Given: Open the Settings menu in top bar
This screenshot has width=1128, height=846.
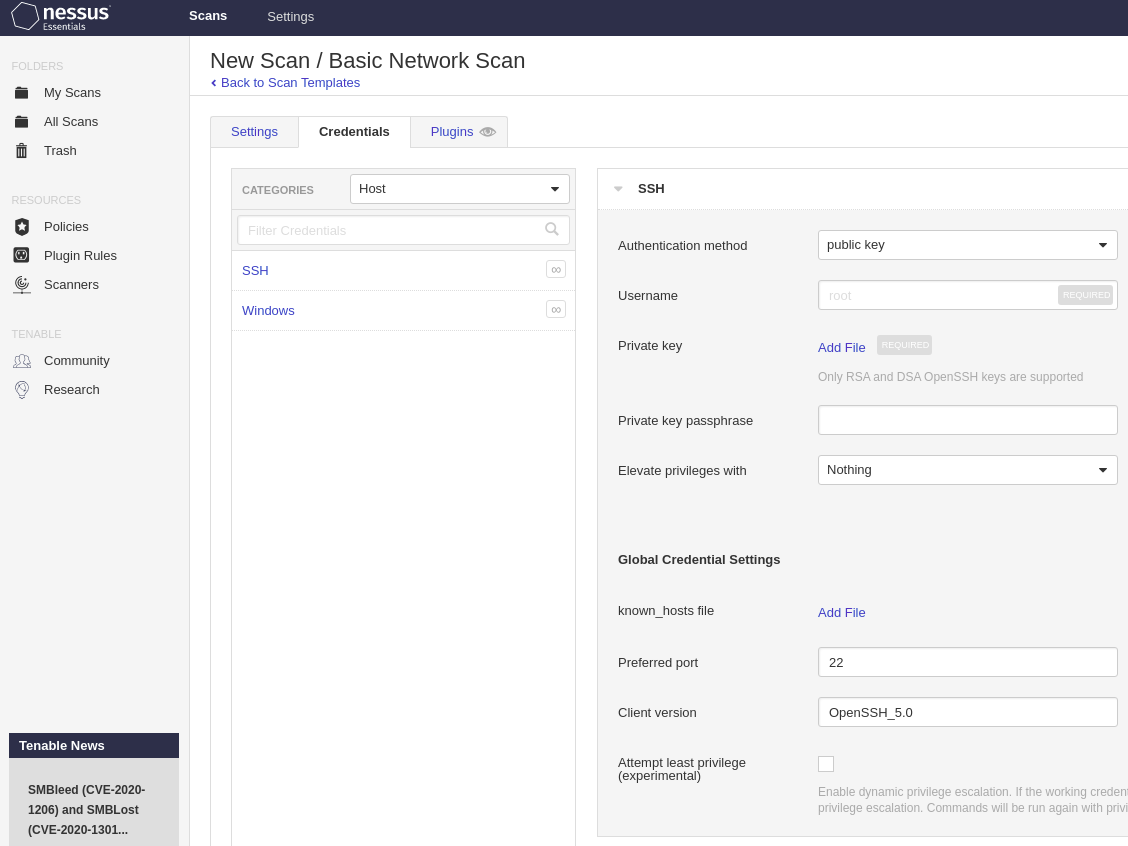Looking at the screenshot, I should click(x=290, y=16).
